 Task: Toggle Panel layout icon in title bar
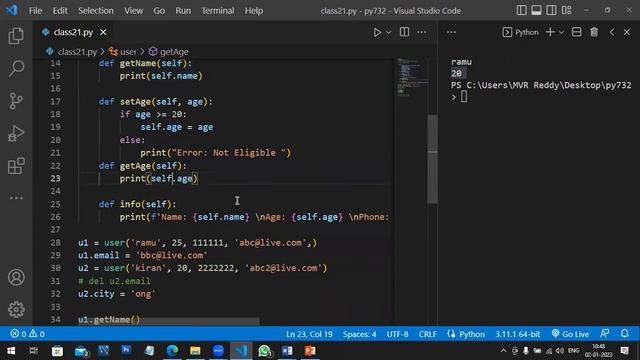click(x=536, y=10)
